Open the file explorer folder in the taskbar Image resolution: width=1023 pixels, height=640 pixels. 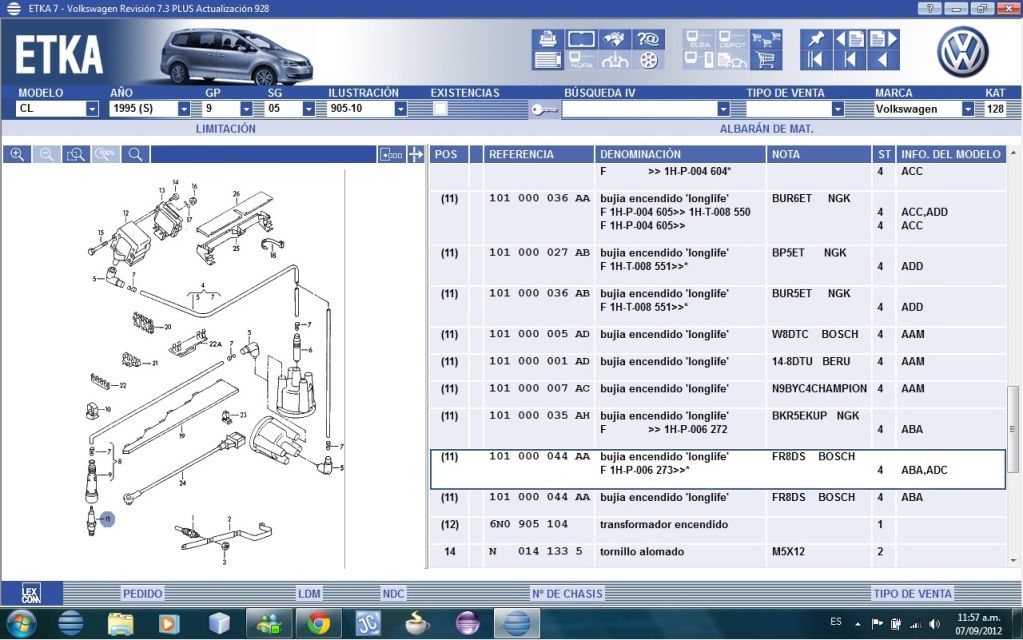coord(120,624)
